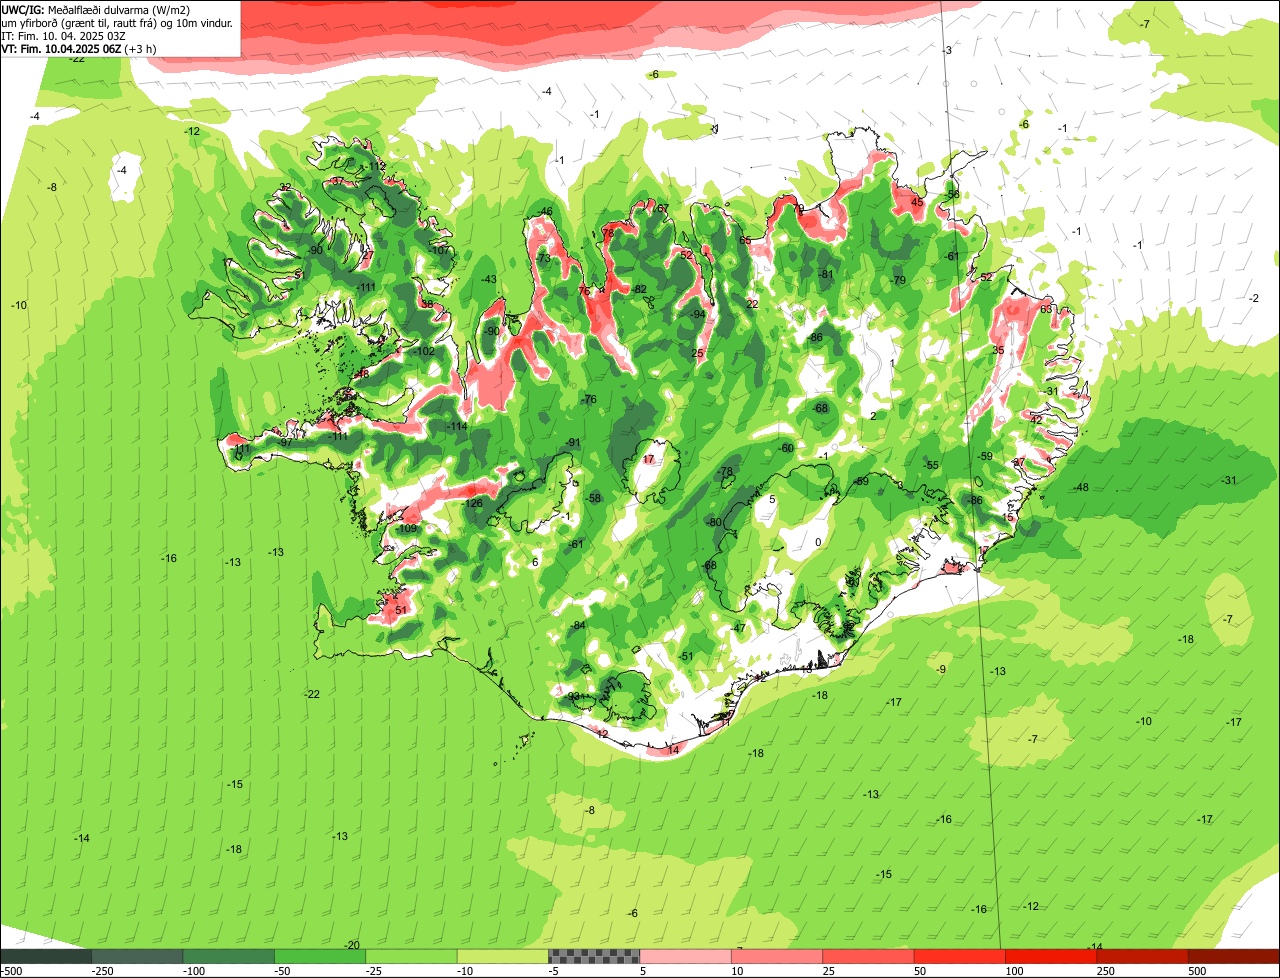Click the "-20" value near the bottom edge
This screenshot has height=978, width=1280.
[351, 945]
